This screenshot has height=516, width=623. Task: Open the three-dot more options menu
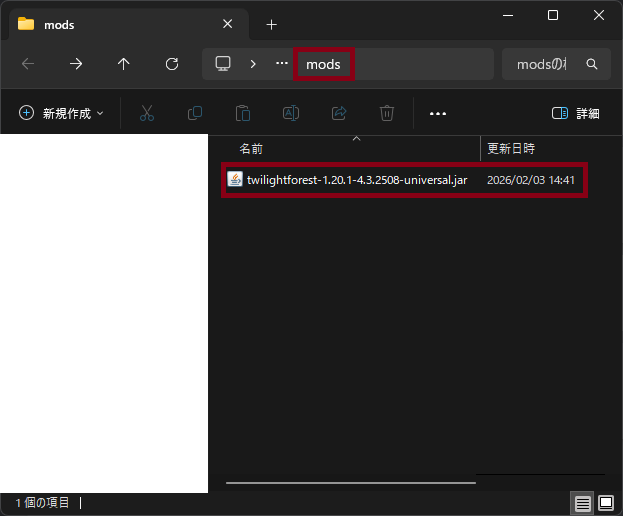point(437,114)
